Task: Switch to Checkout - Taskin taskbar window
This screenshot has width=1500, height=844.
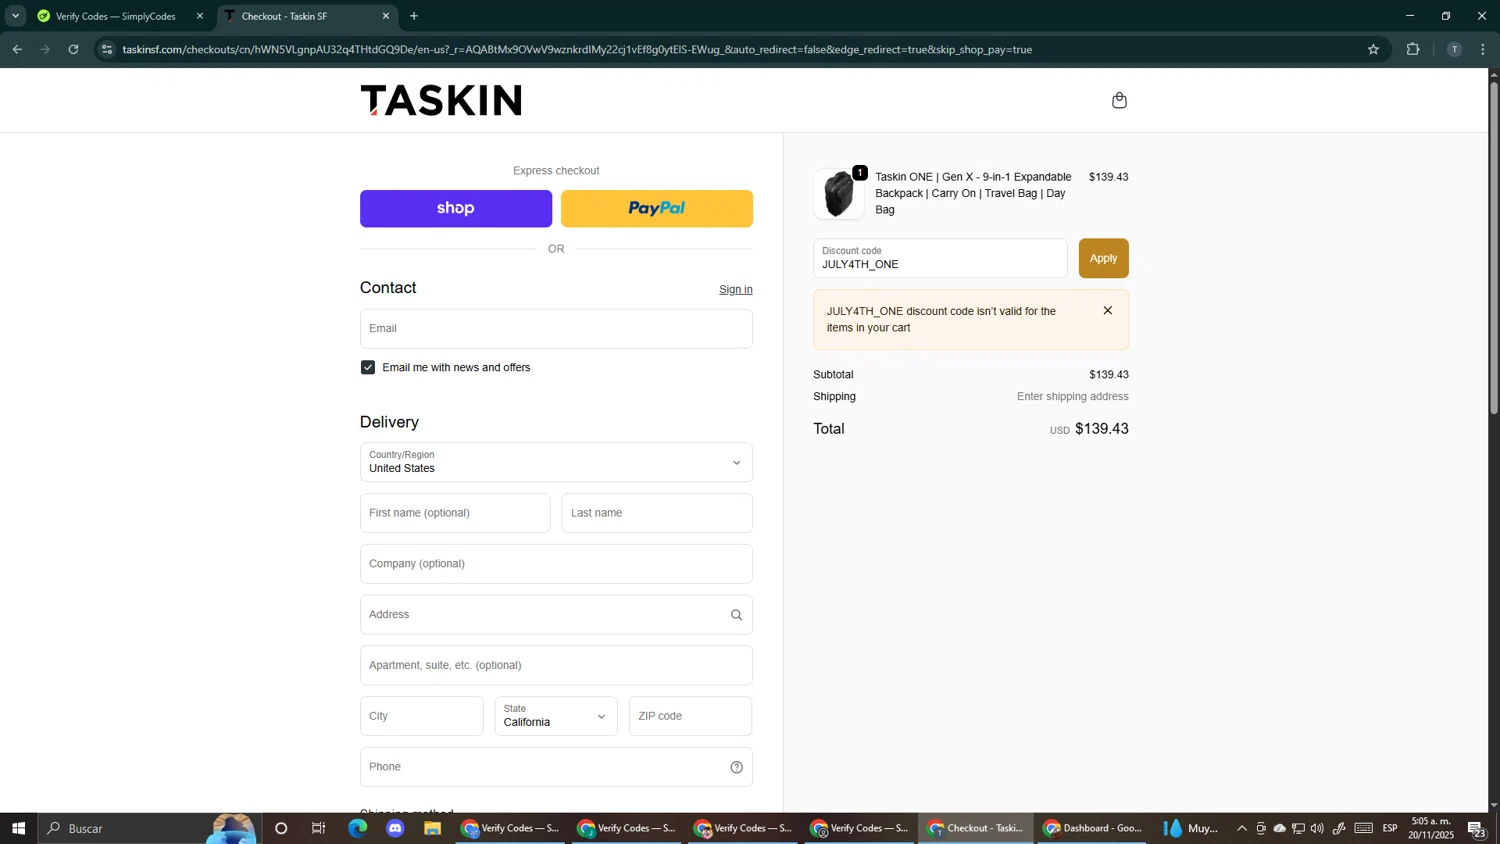Action: point(975,828)
